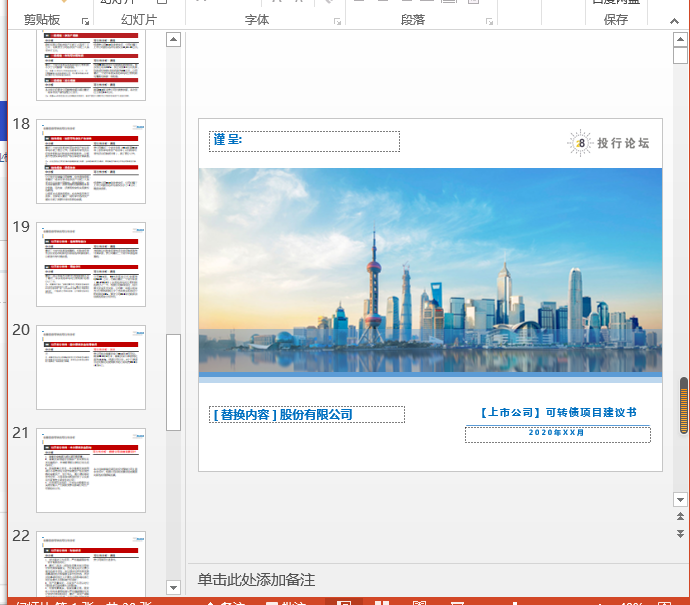Image resolution: width=690 pixels, height=605 pixels.
Task: Select the 股份有限公司 company name placeholder
Action: click(x=307, y=414)
